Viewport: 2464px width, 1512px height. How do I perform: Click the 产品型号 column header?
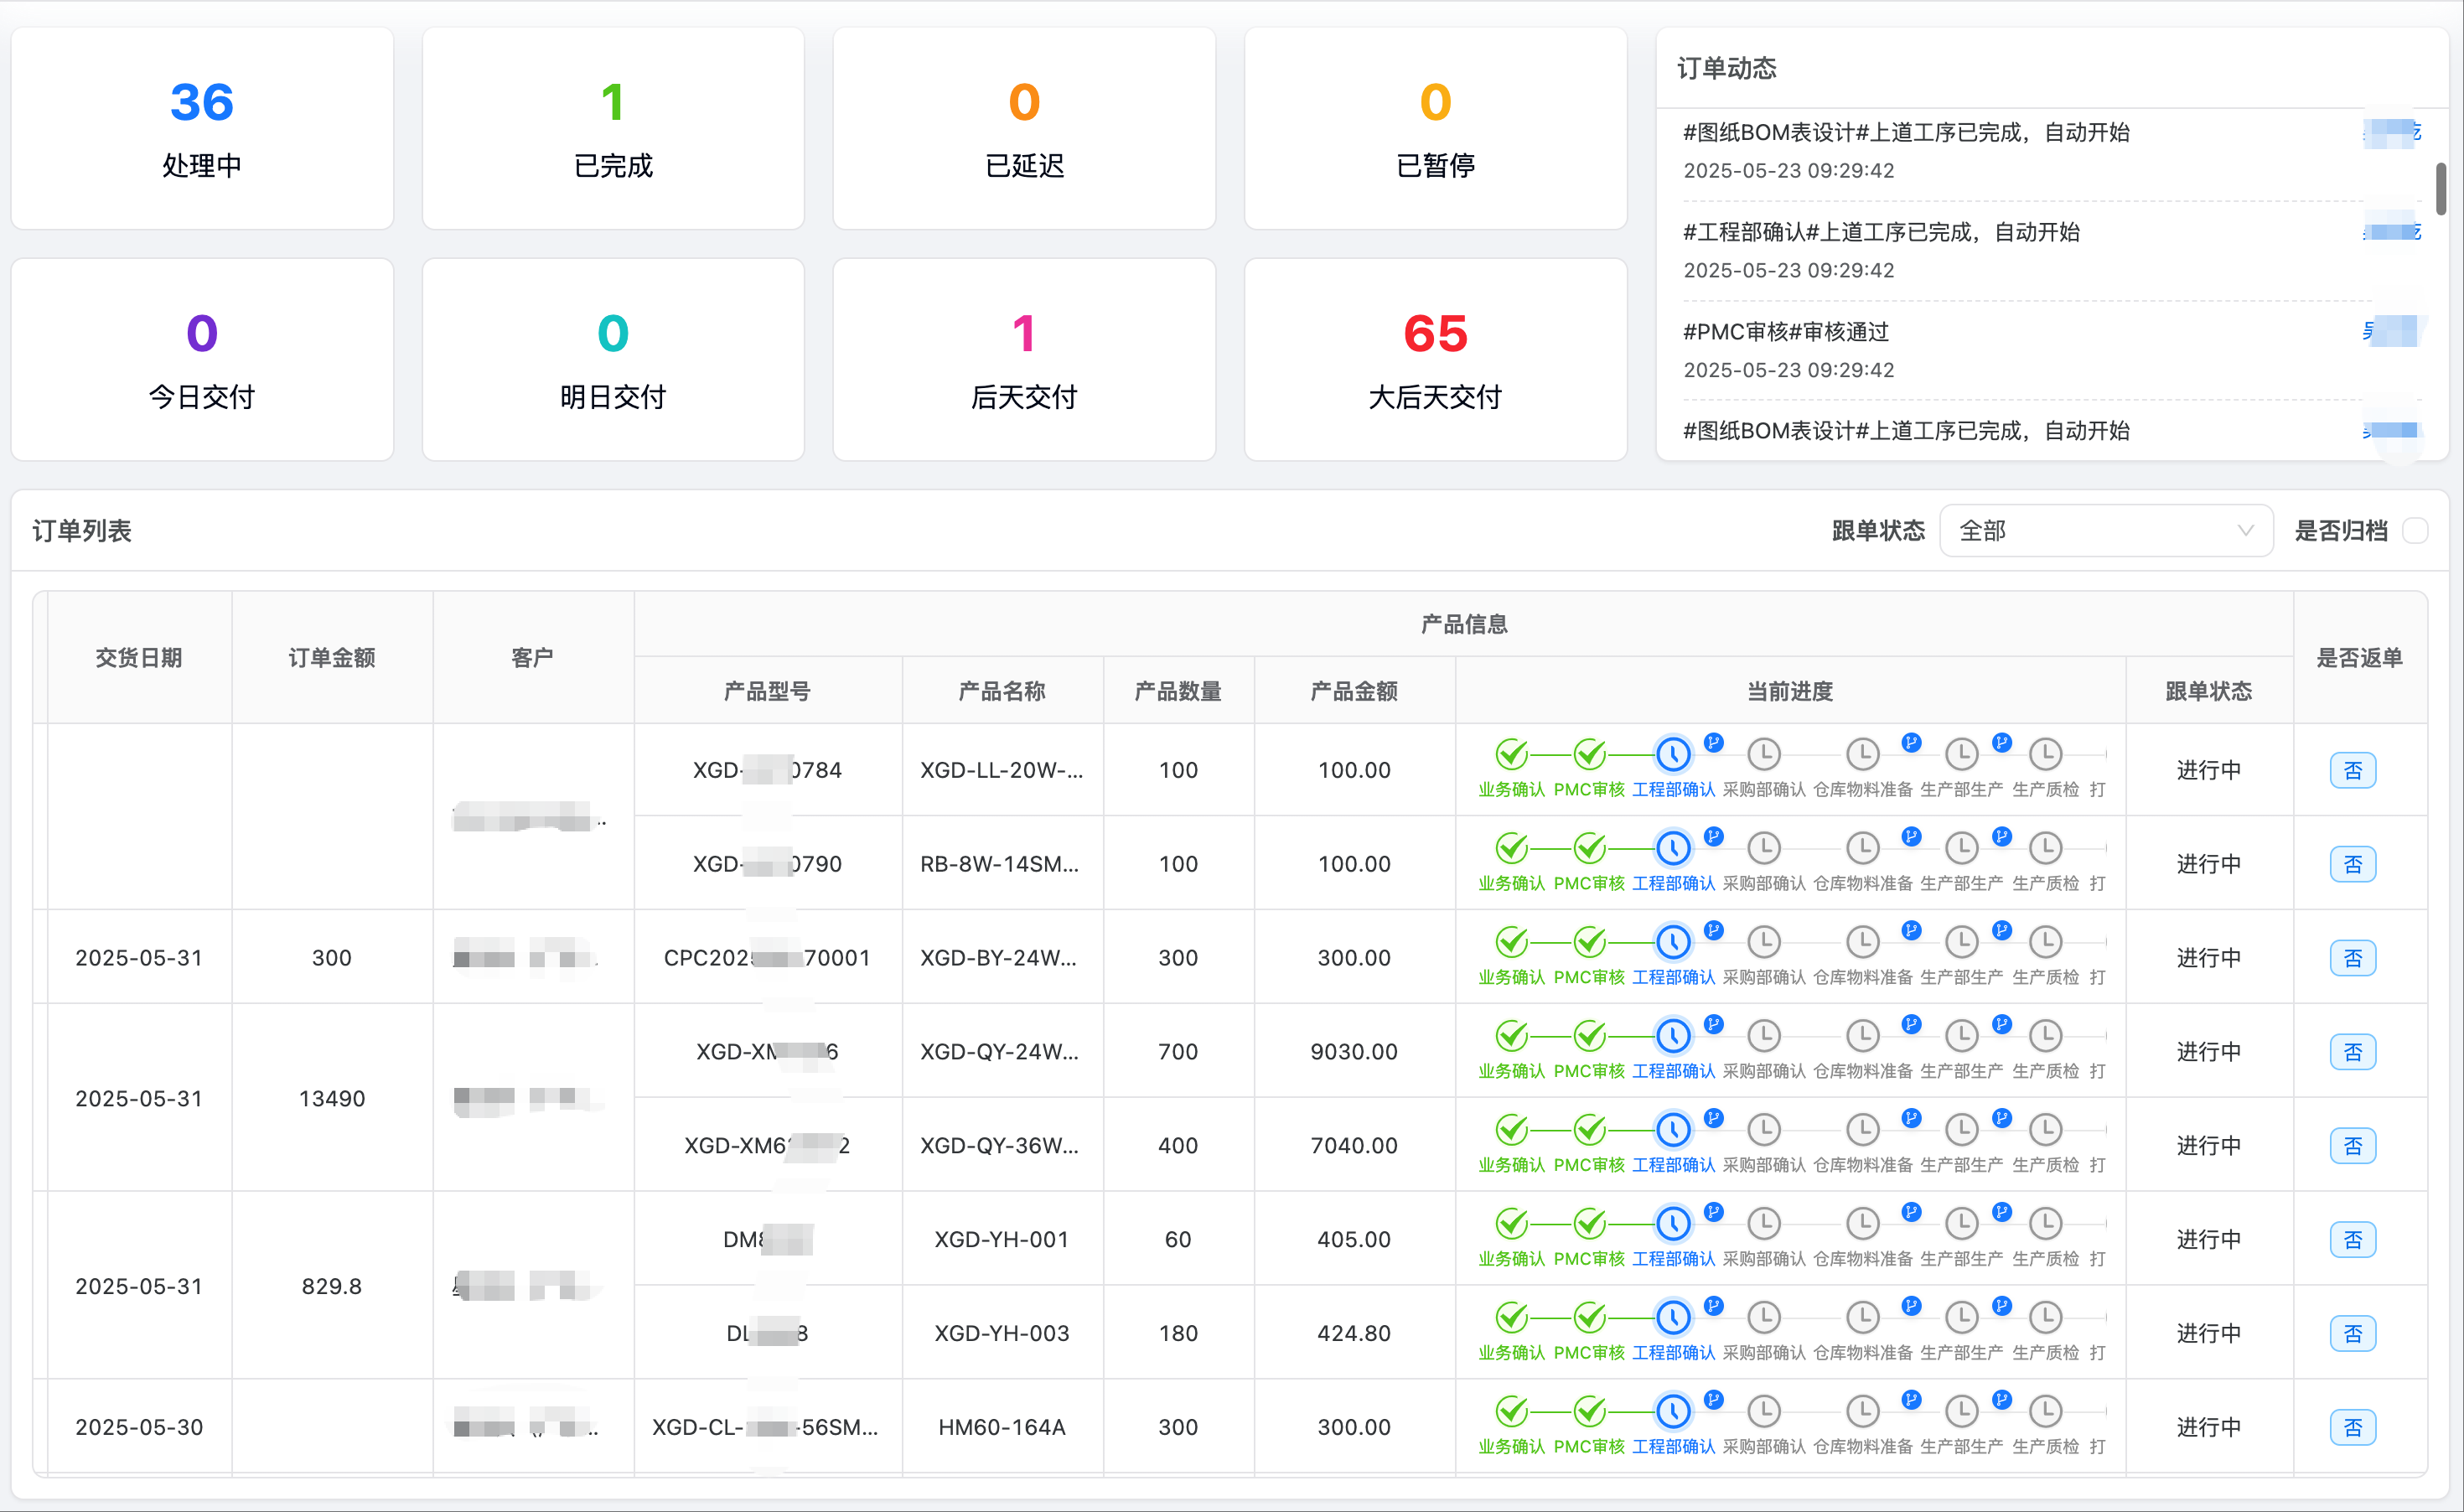[x=767, y=691]
